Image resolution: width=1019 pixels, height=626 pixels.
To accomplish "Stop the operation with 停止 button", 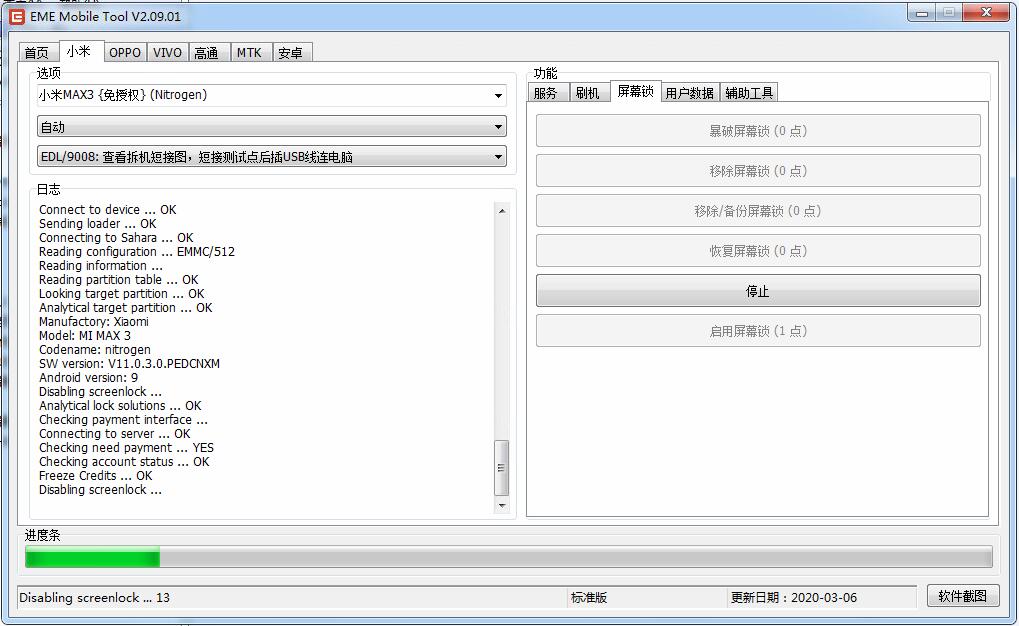I will coord(758,291).
